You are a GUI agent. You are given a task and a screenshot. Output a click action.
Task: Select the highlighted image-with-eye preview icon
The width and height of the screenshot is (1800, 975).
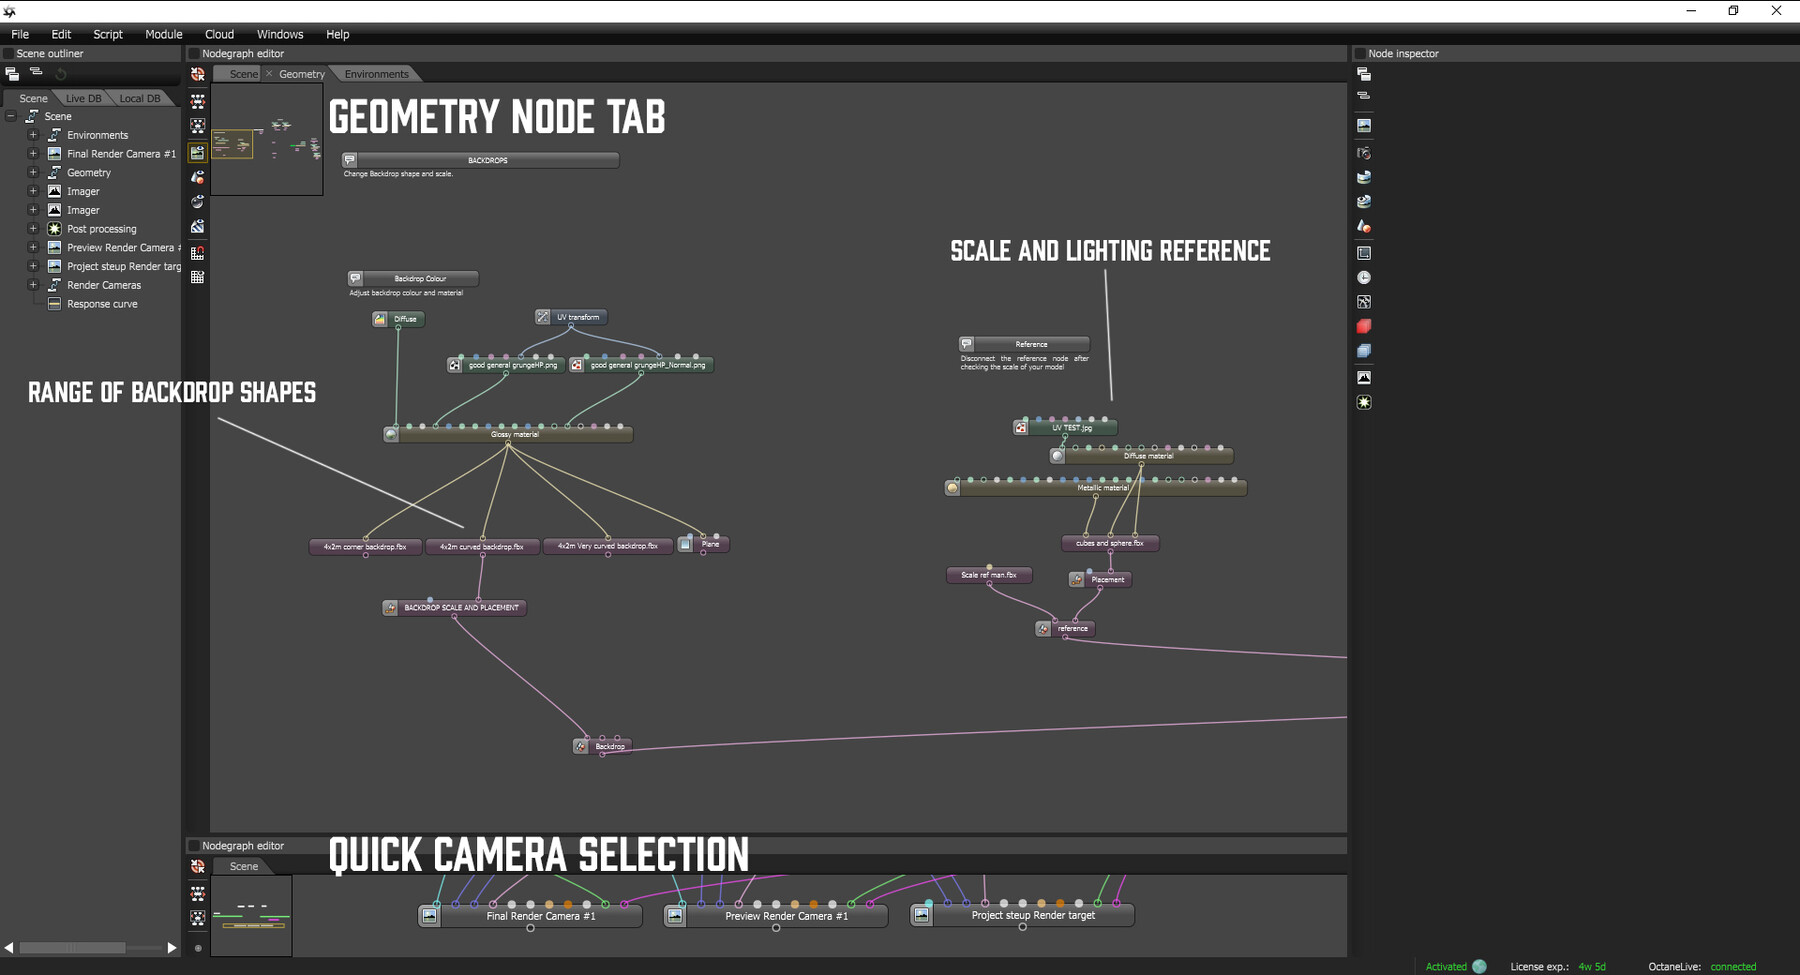pos(198,152)
